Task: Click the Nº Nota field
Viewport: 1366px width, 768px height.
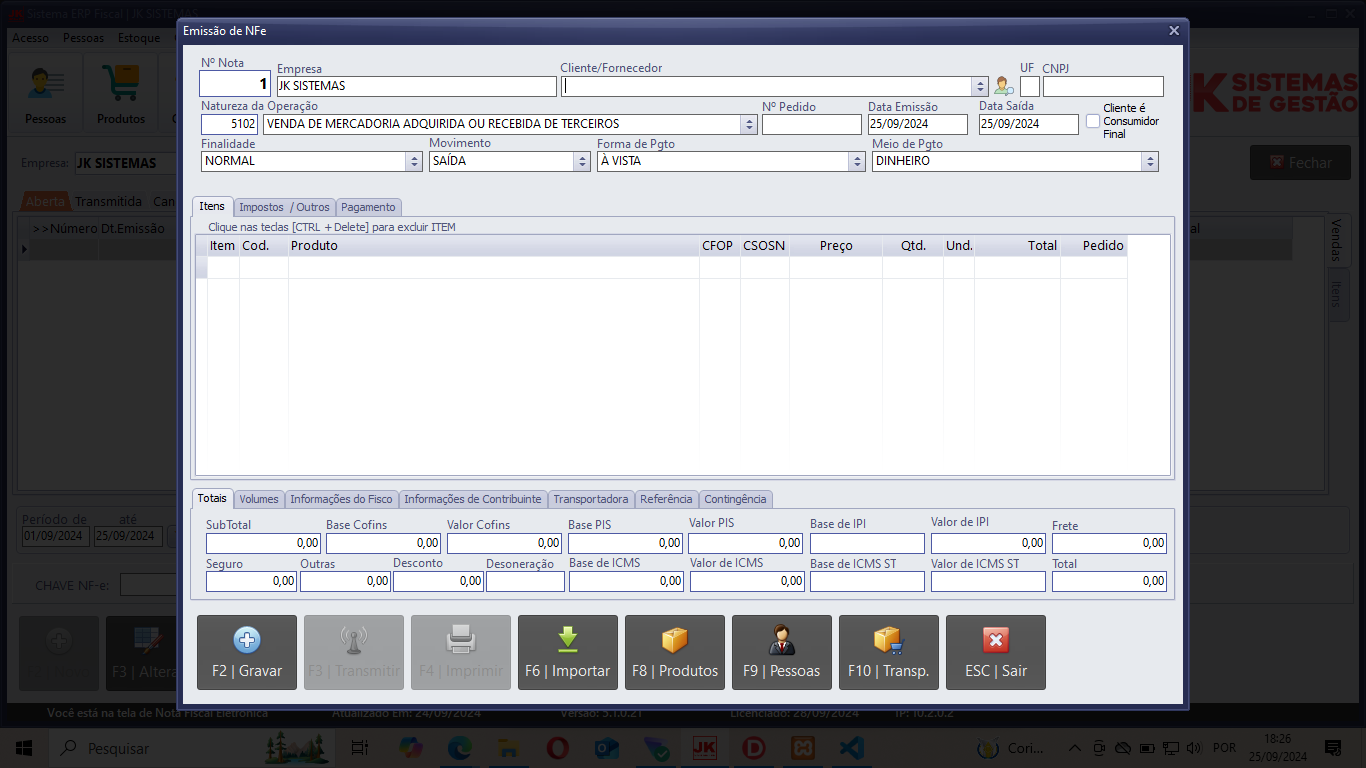Action: click(x=235, y=84)
